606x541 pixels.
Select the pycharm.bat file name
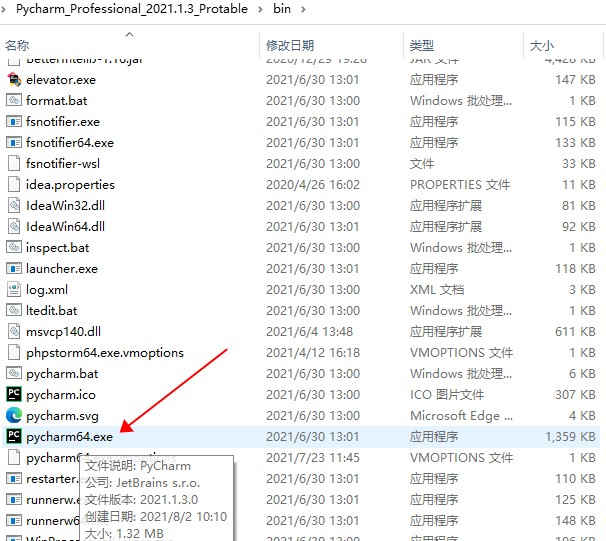click(62, 374)
